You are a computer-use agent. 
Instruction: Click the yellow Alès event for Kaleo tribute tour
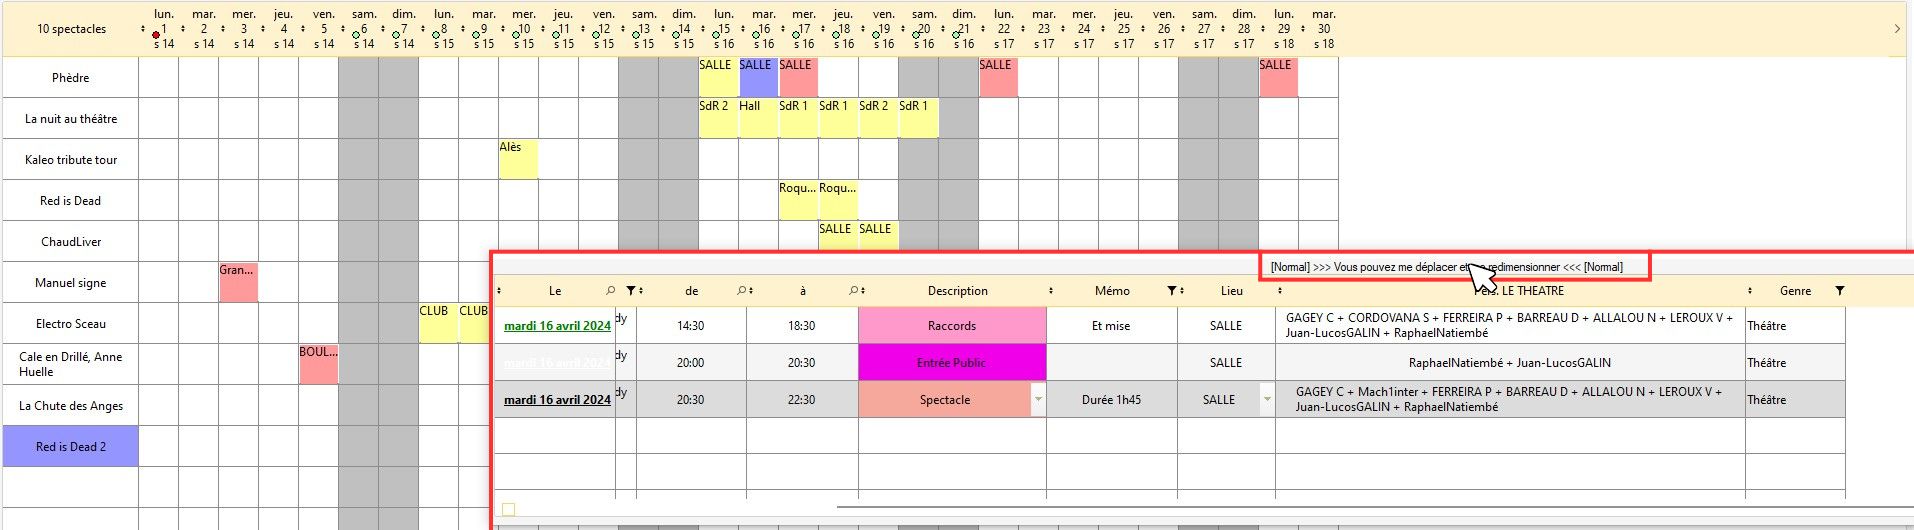pos(517,159)
